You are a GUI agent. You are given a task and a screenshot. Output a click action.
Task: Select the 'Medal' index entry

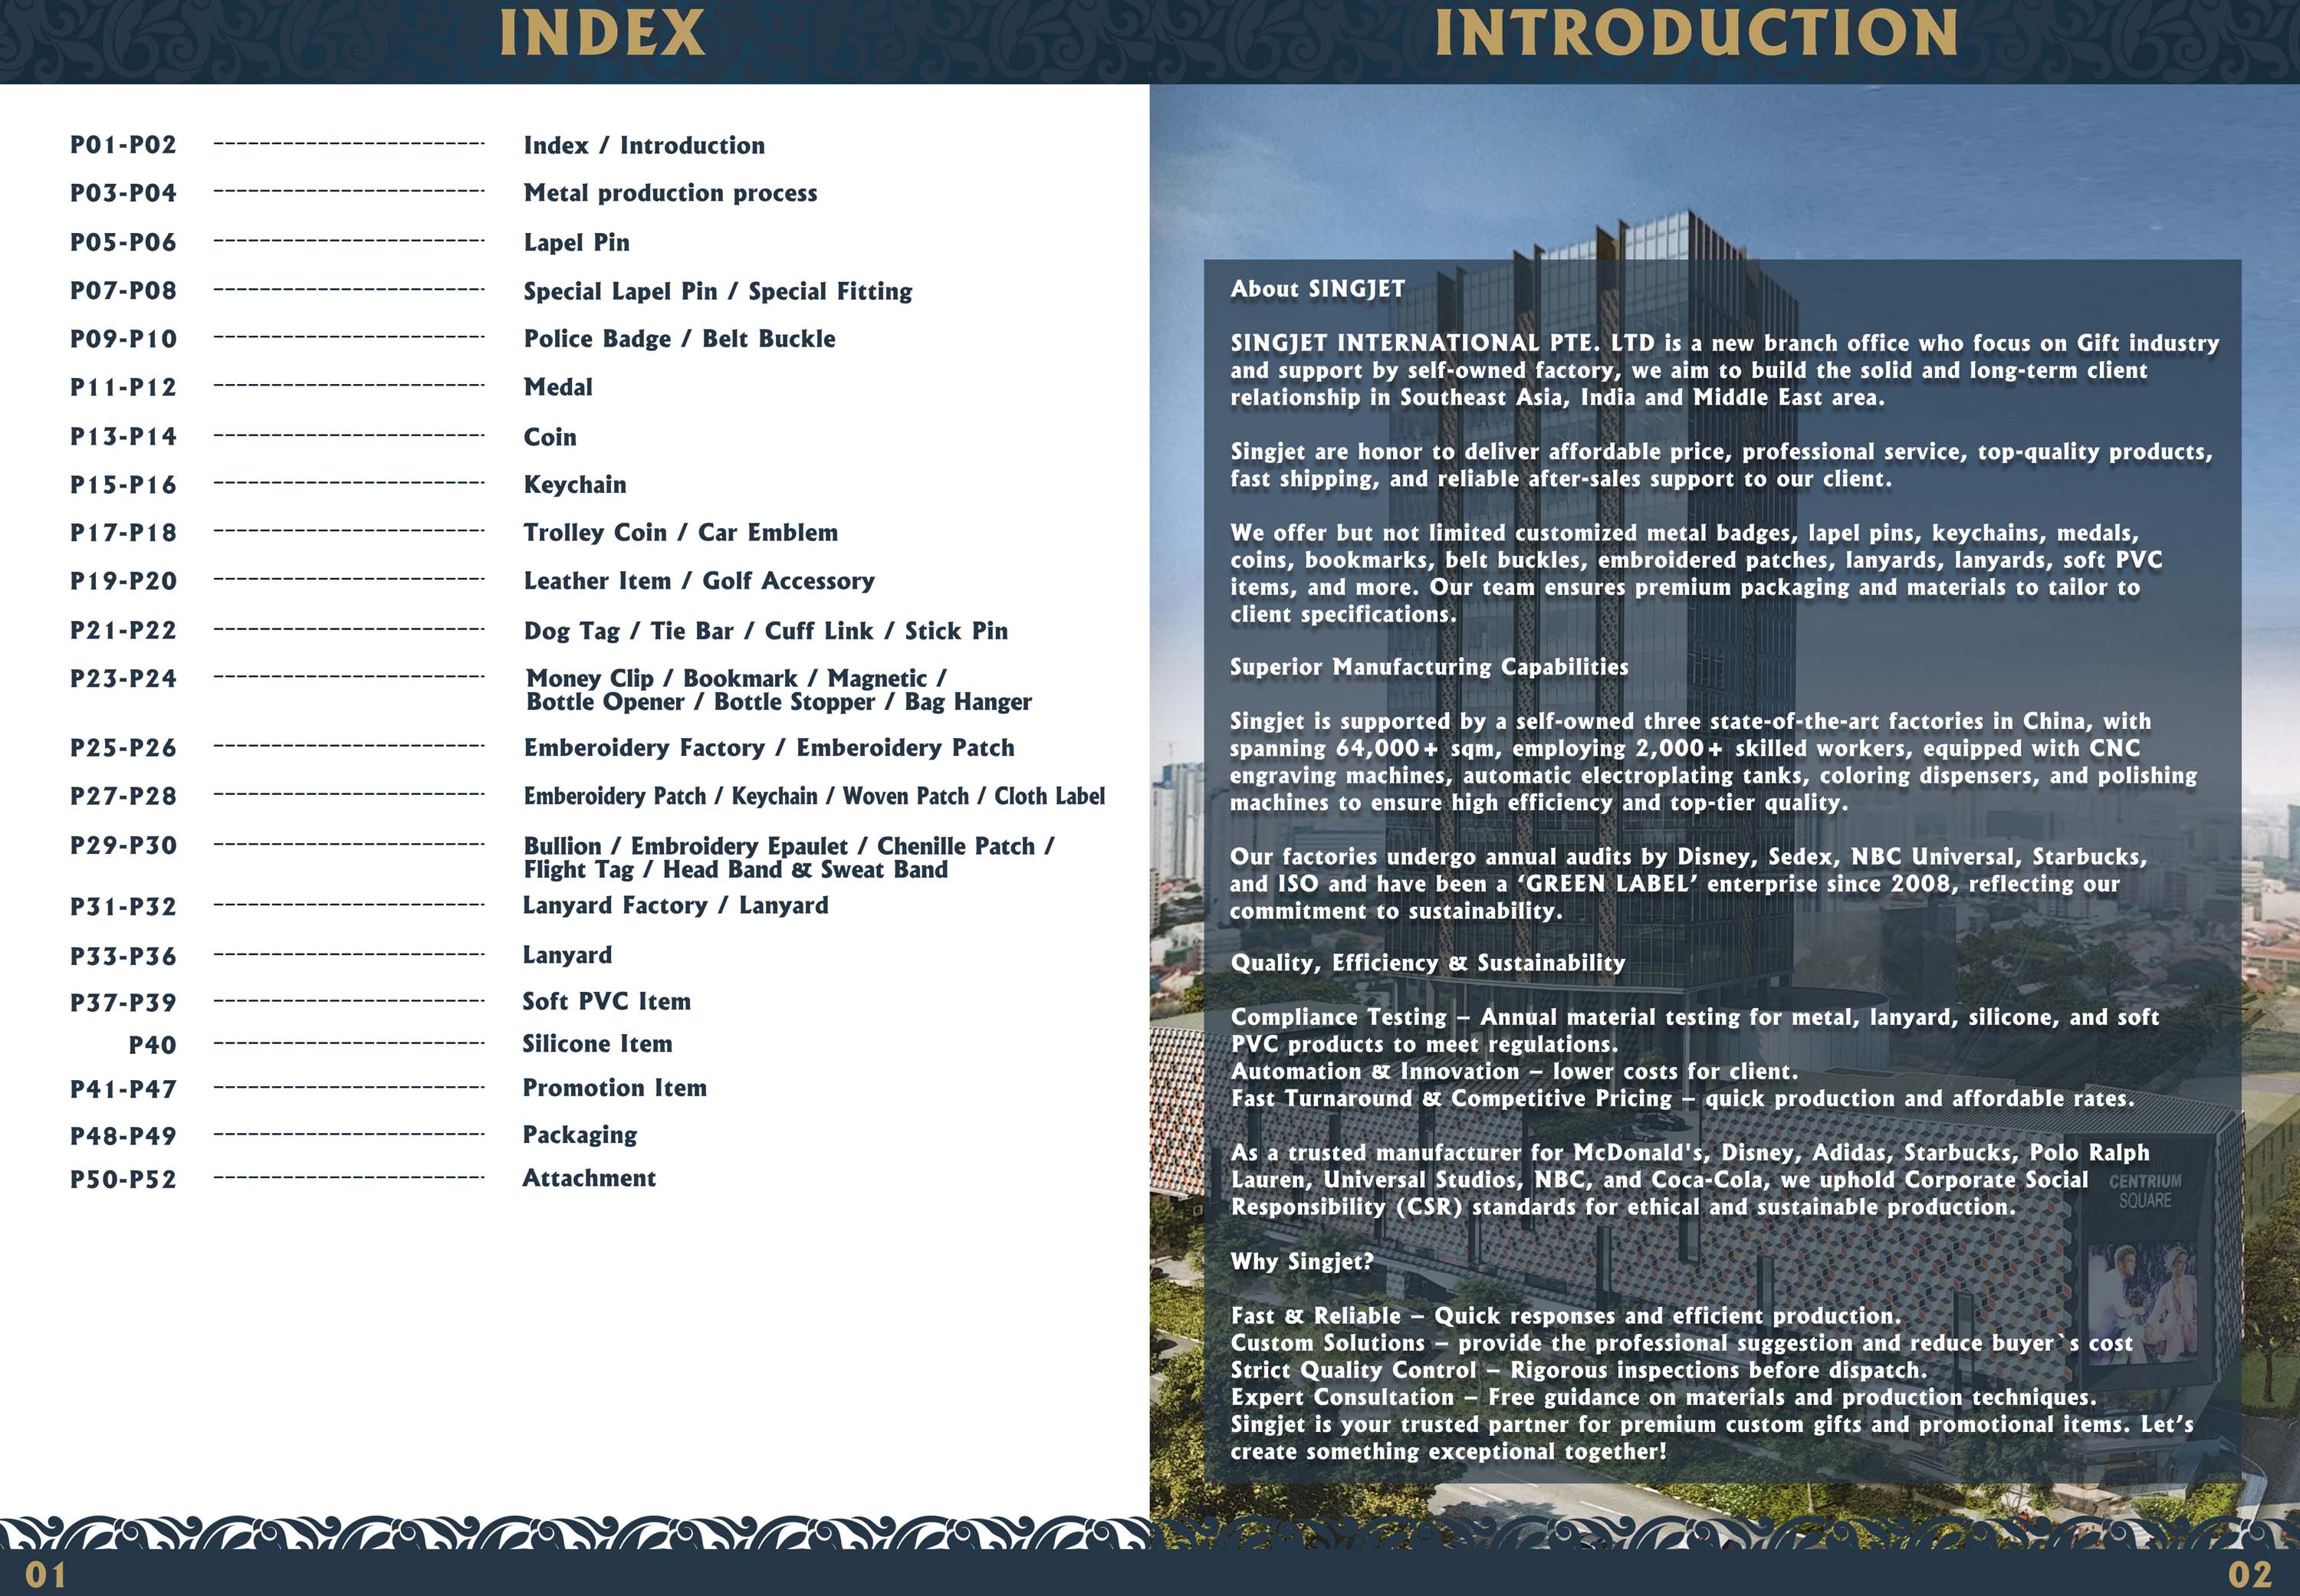pyautogui.click(x=558, y=387)
